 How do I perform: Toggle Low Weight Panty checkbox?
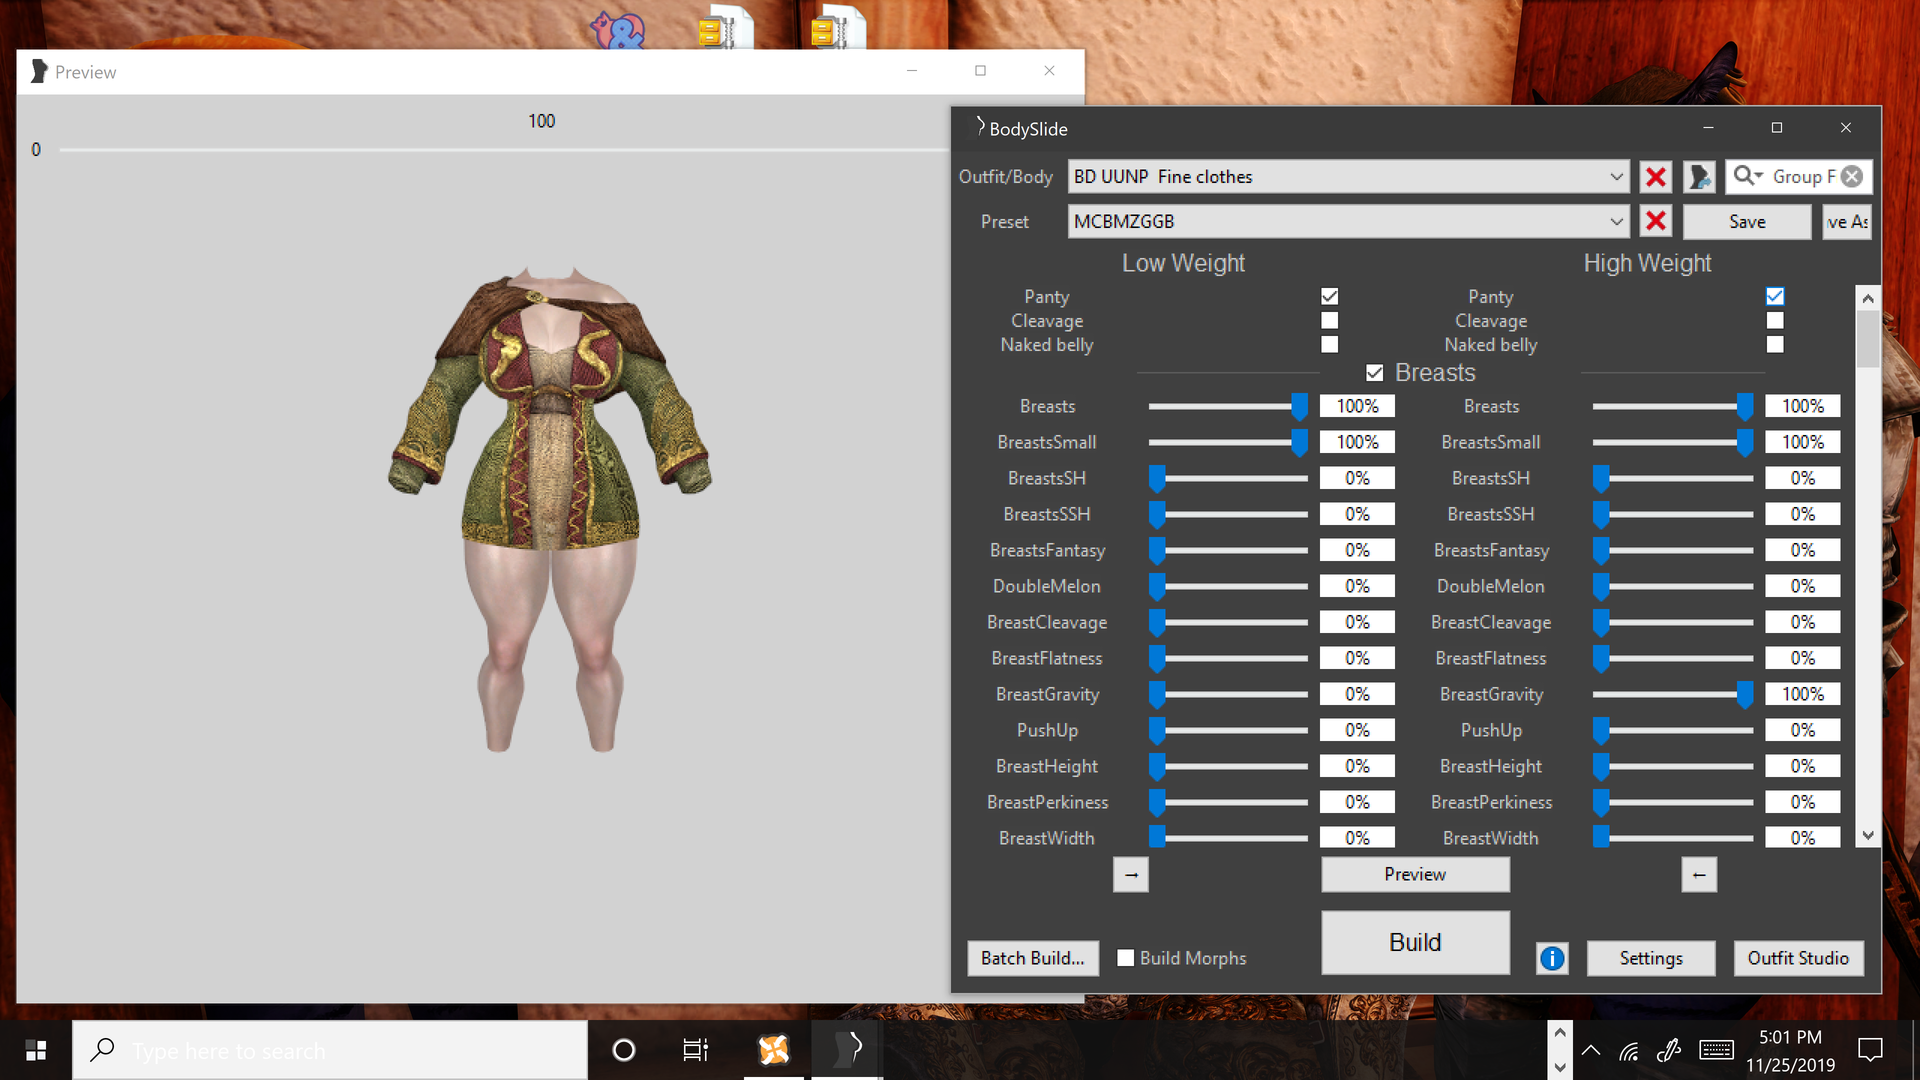tap(1329, 297)
